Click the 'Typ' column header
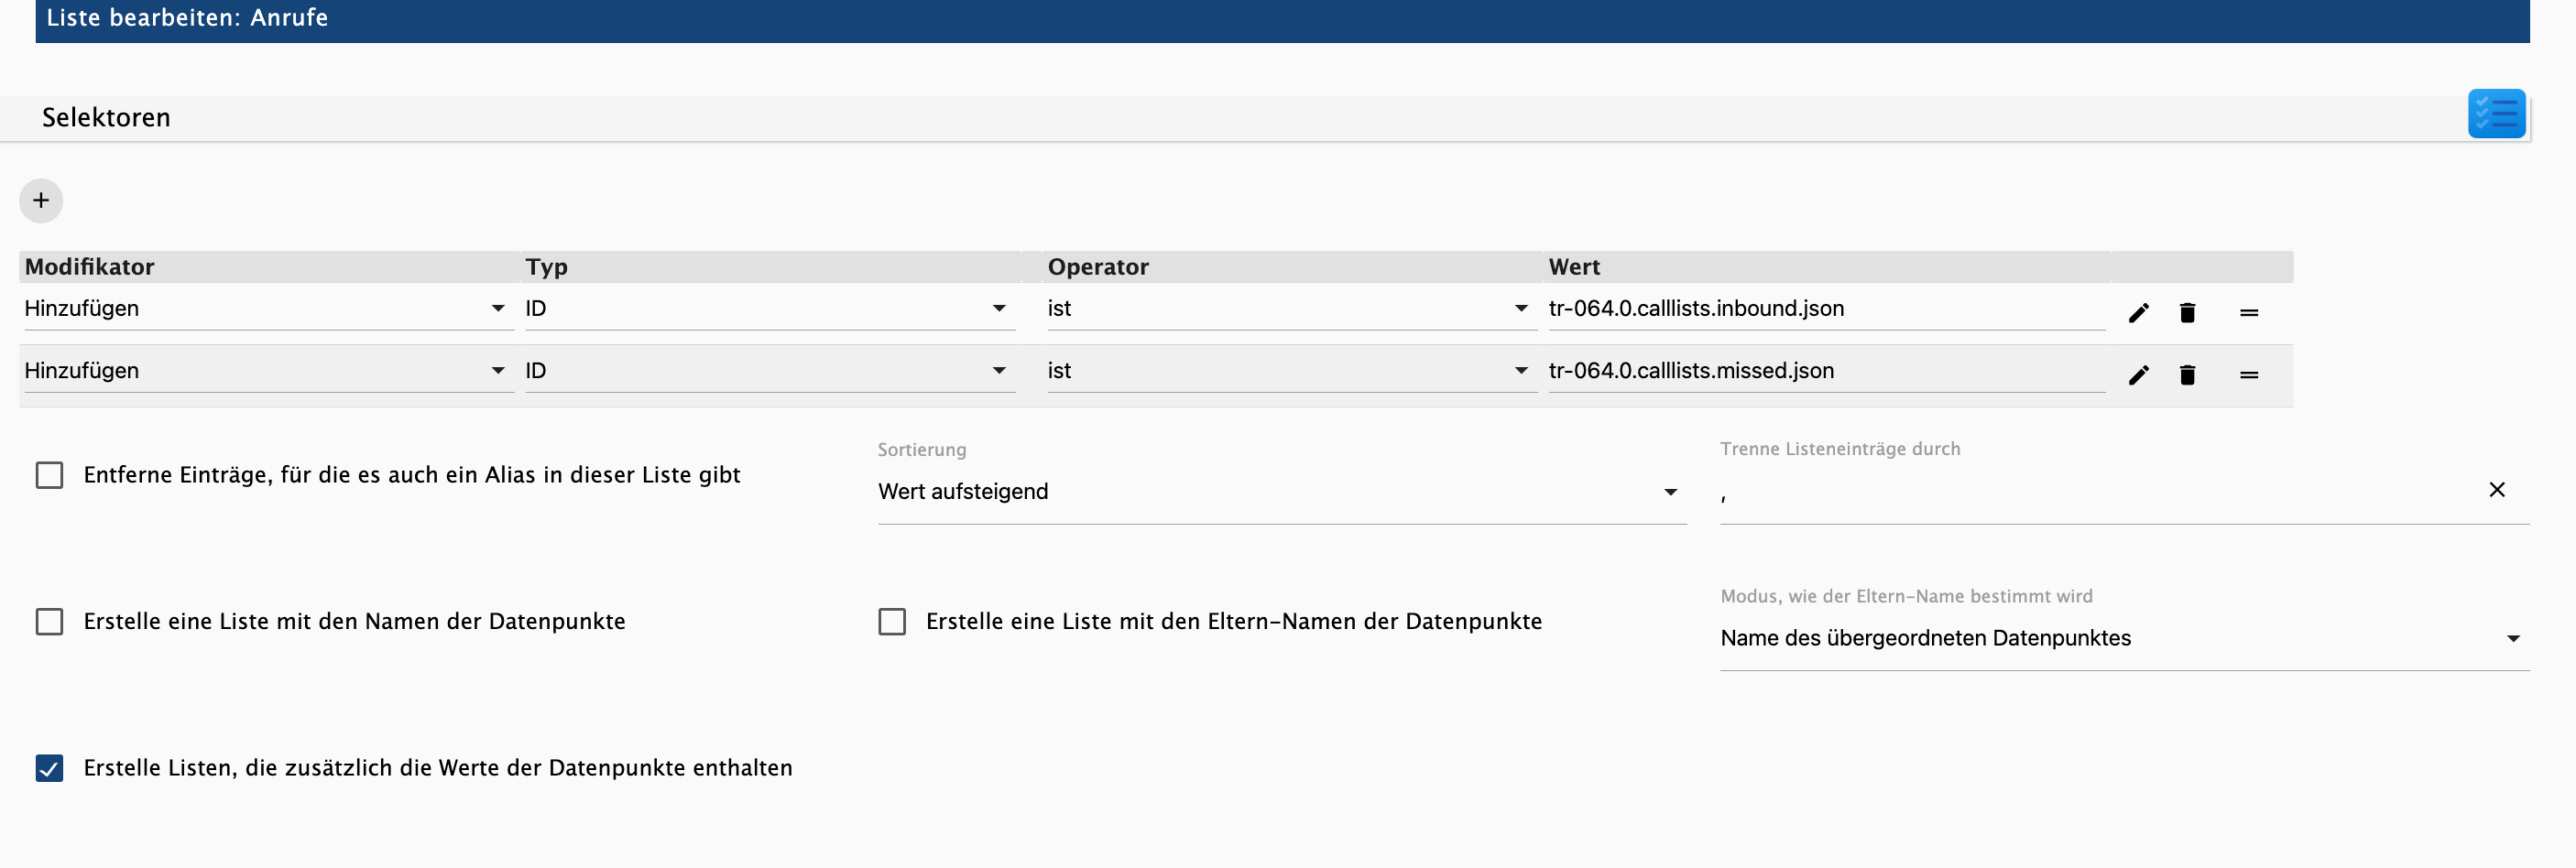2576x868 pixels. (546, 267)
